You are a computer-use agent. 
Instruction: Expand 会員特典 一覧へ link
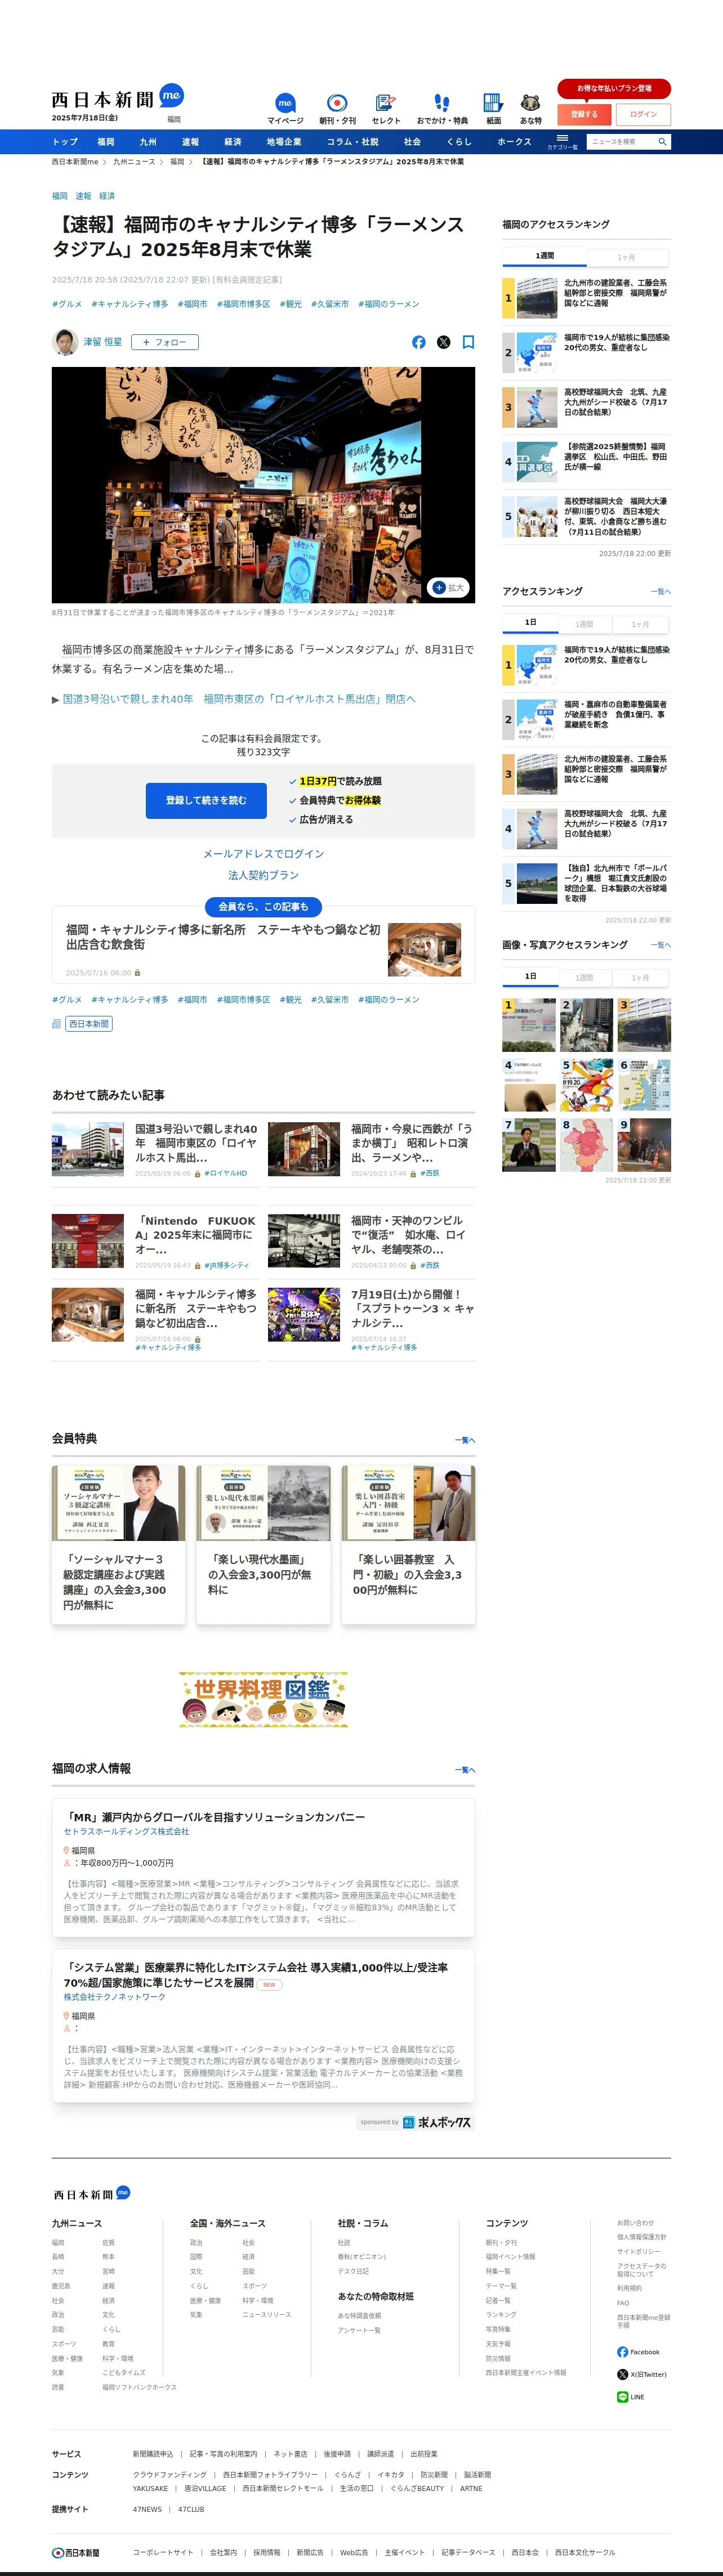tap(465, 1440)
